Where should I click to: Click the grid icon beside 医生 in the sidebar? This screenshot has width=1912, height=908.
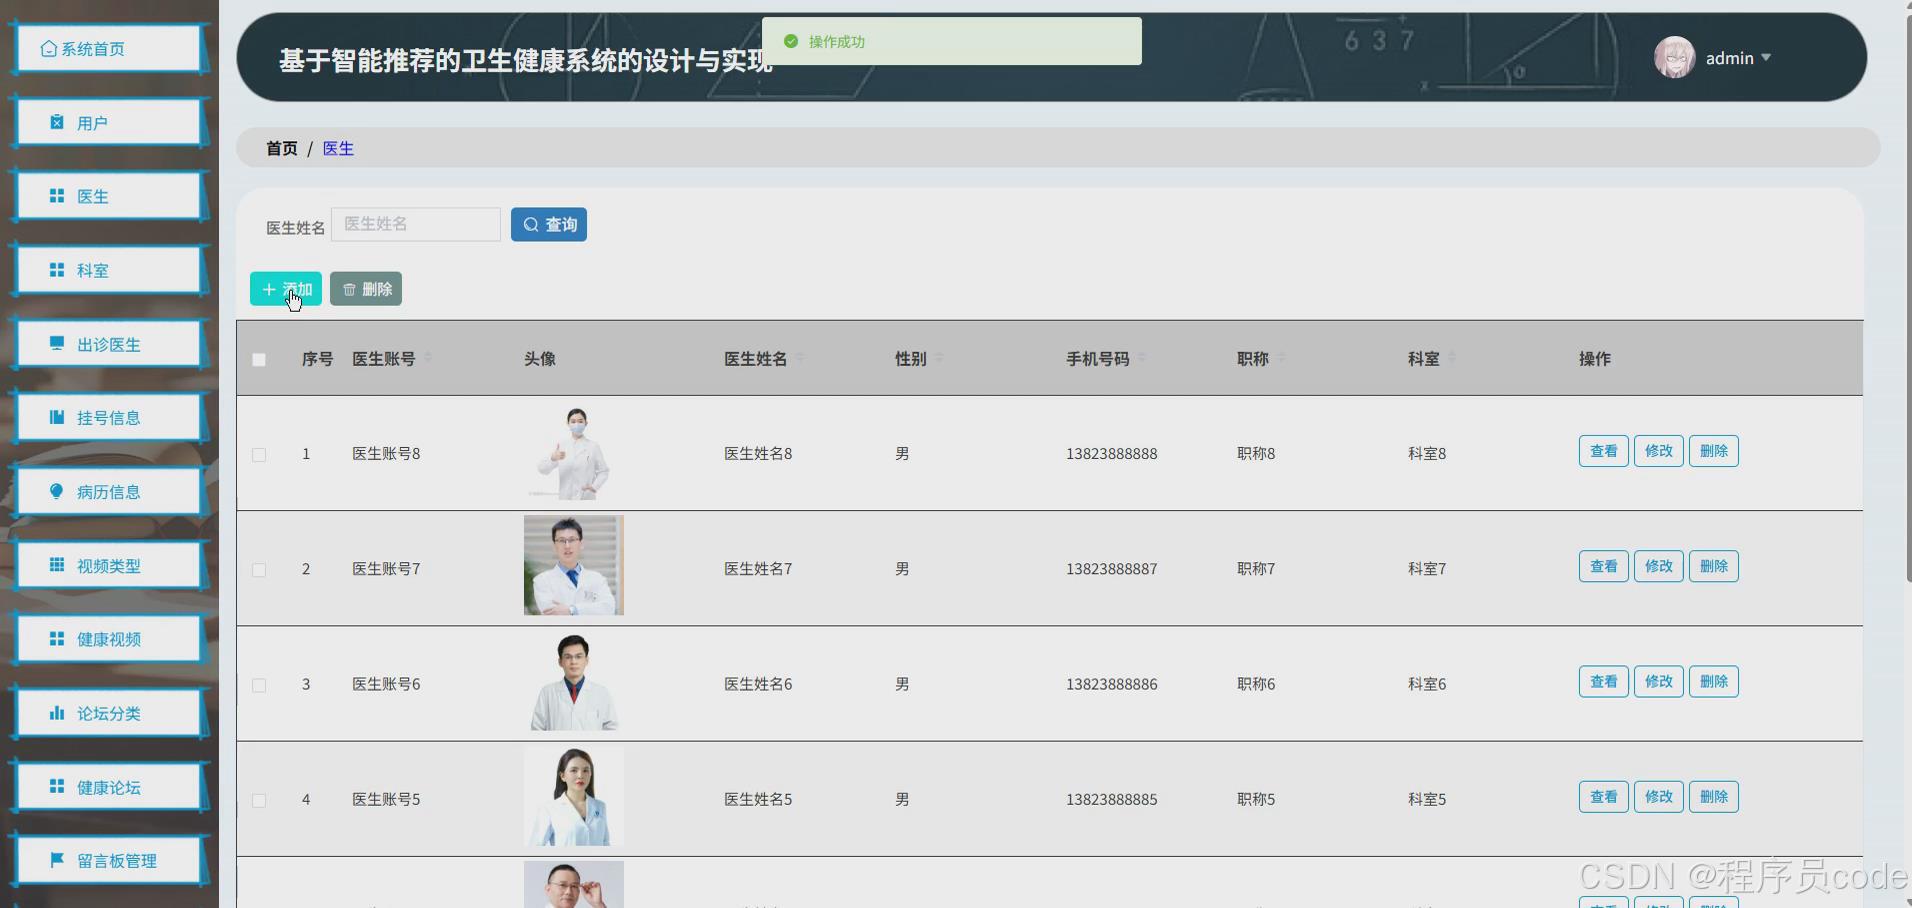point(57,196)
